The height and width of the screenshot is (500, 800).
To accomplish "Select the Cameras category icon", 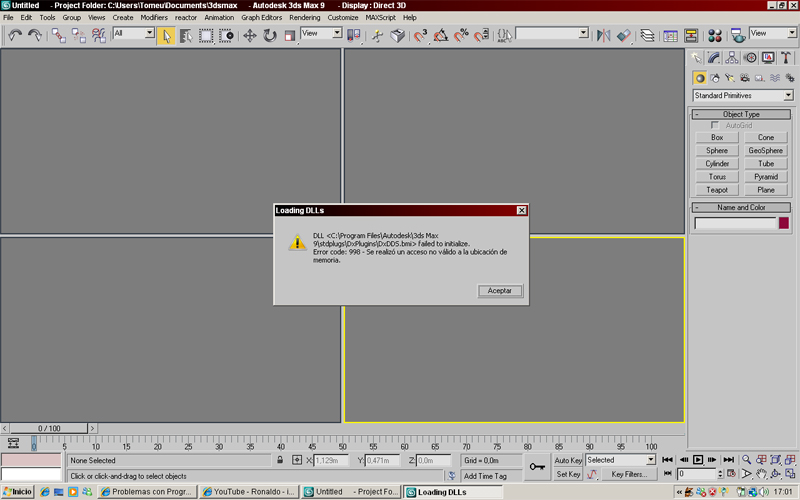I will pos(745,78).
